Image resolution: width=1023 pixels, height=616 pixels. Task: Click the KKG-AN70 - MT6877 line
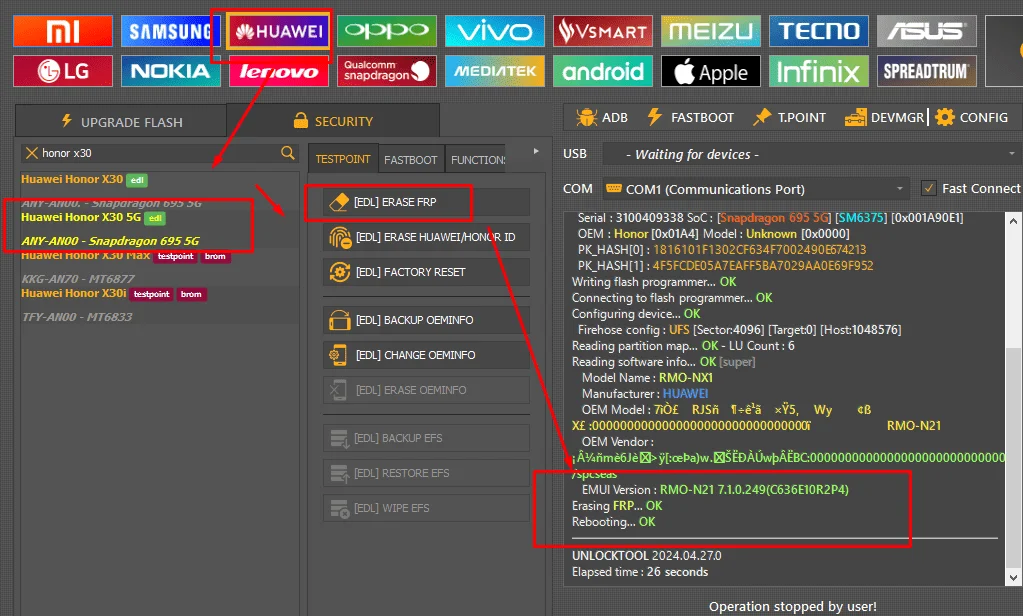pos(78,279)
